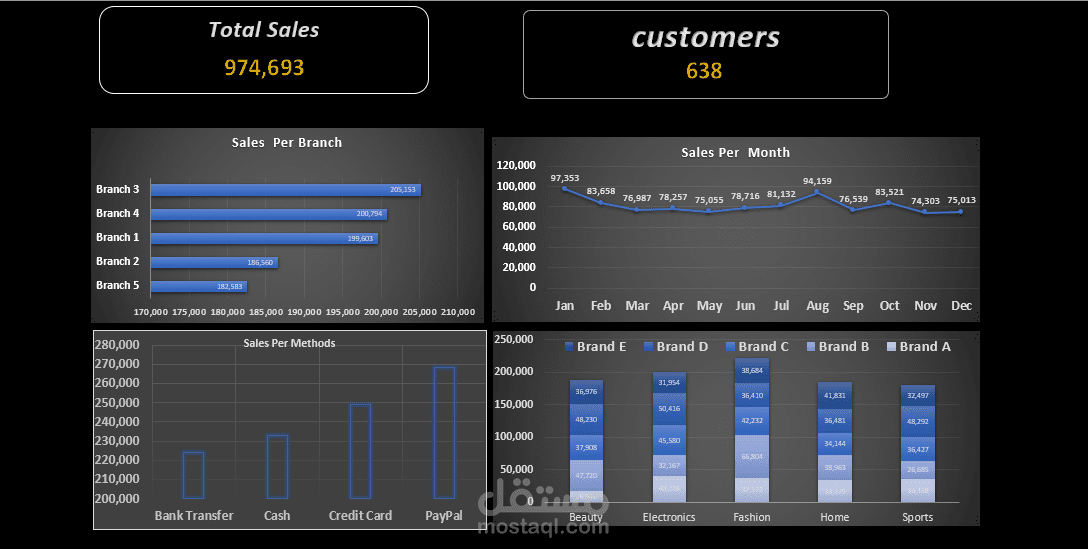
Task: Select the Branch 2 axis label
Action: [117, 261]
